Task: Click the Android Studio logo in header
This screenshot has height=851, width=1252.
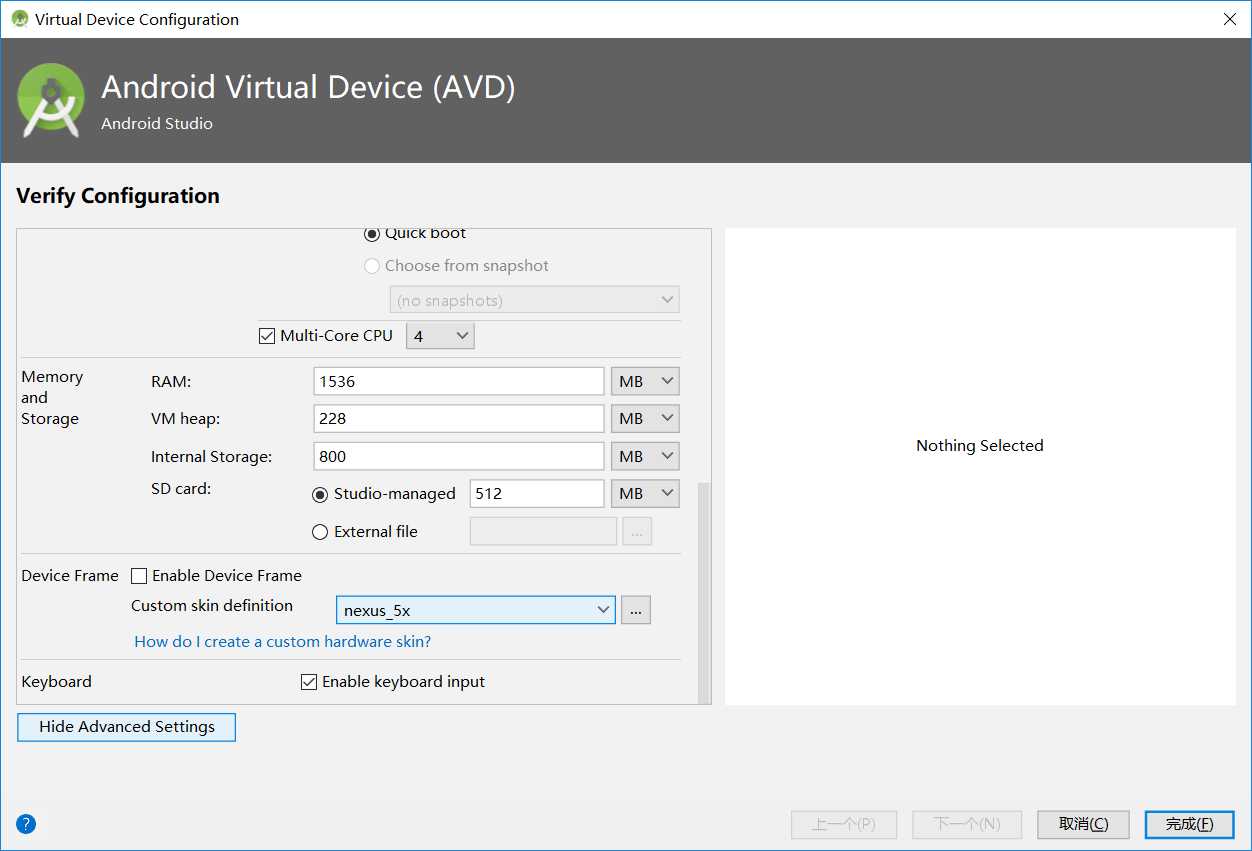Action: (51, 100)
